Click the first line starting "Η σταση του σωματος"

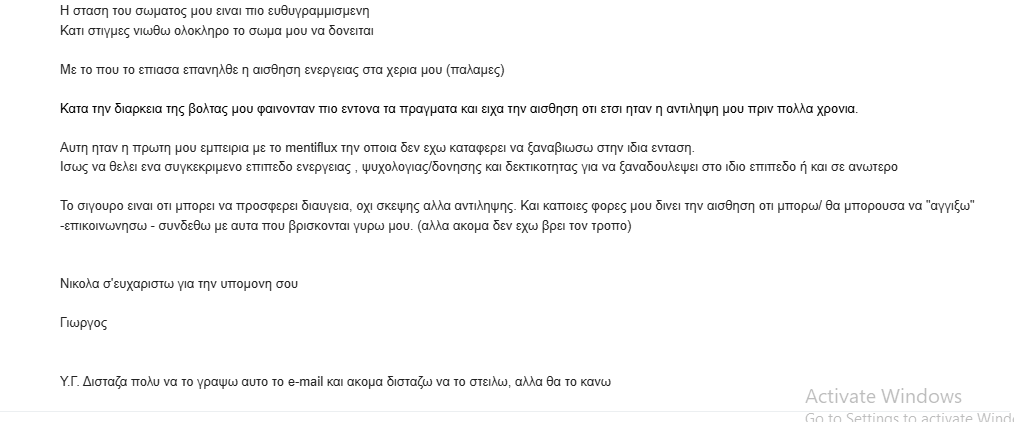tap(214, 12)
